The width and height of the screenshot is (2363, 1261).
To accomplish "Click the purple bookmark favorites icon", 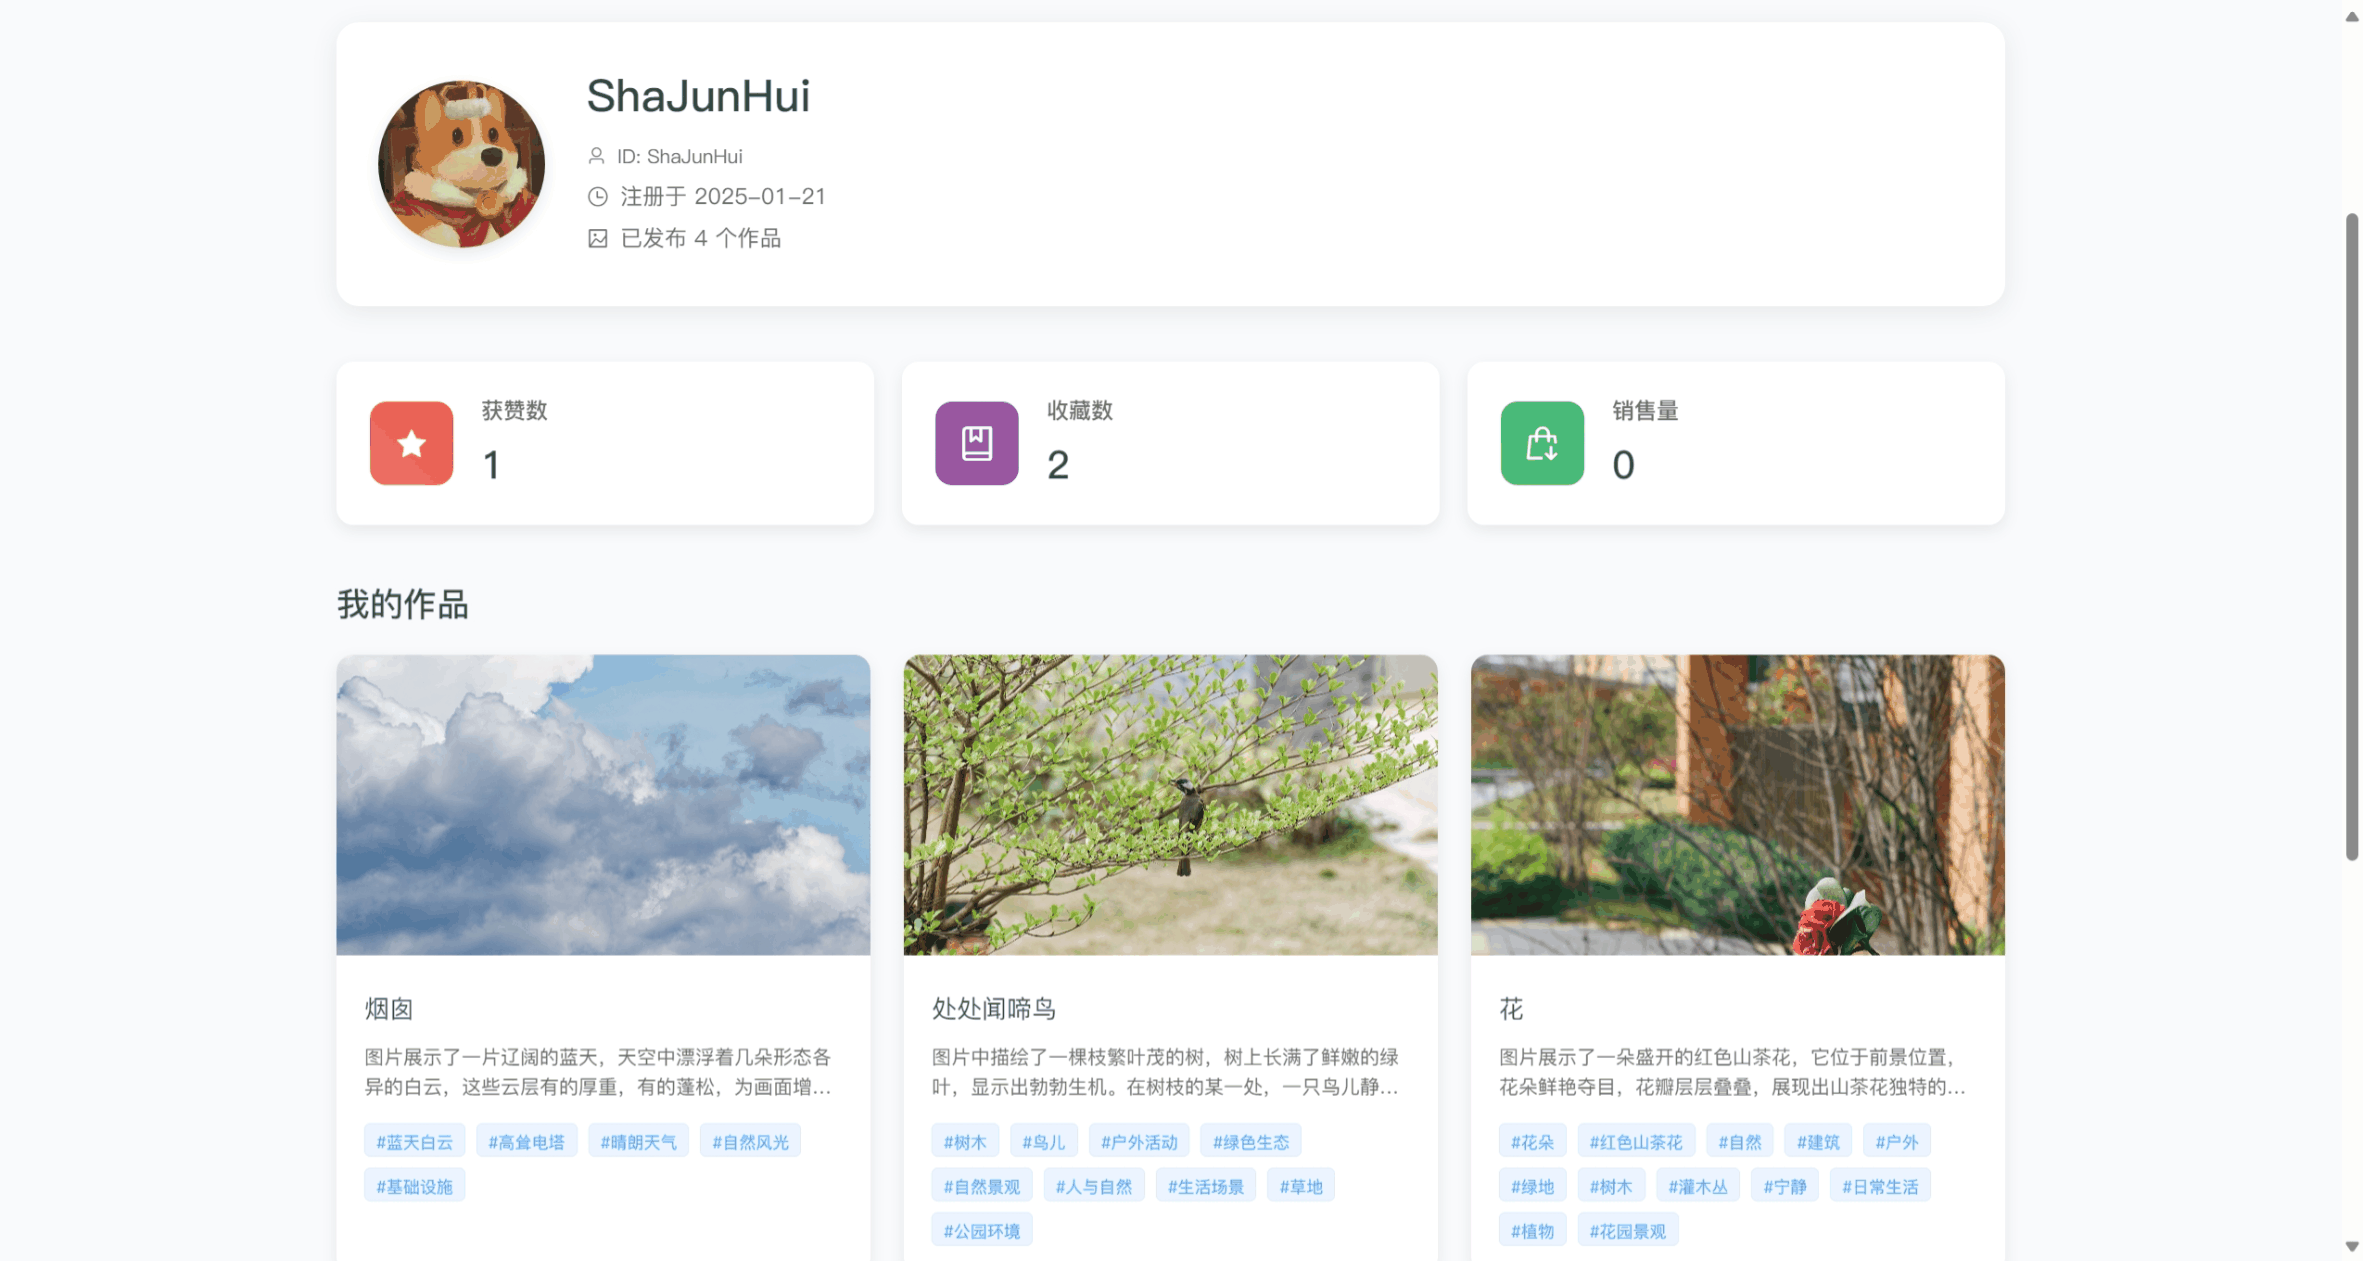I will click(976, 443).
